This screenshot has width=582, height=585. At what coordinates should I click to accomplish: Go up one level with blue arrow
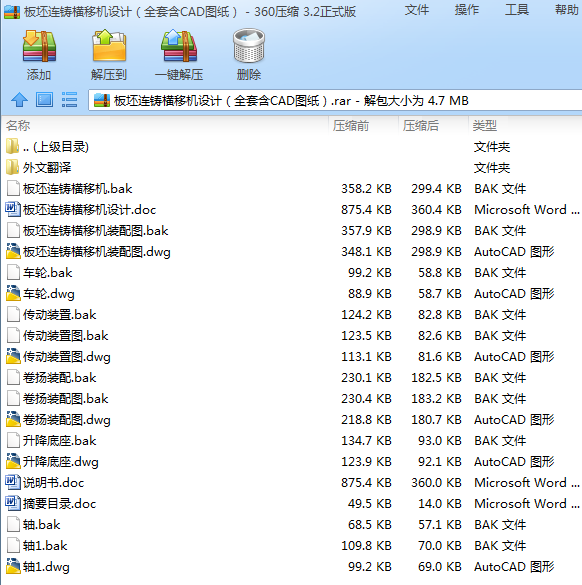[19, 100]
